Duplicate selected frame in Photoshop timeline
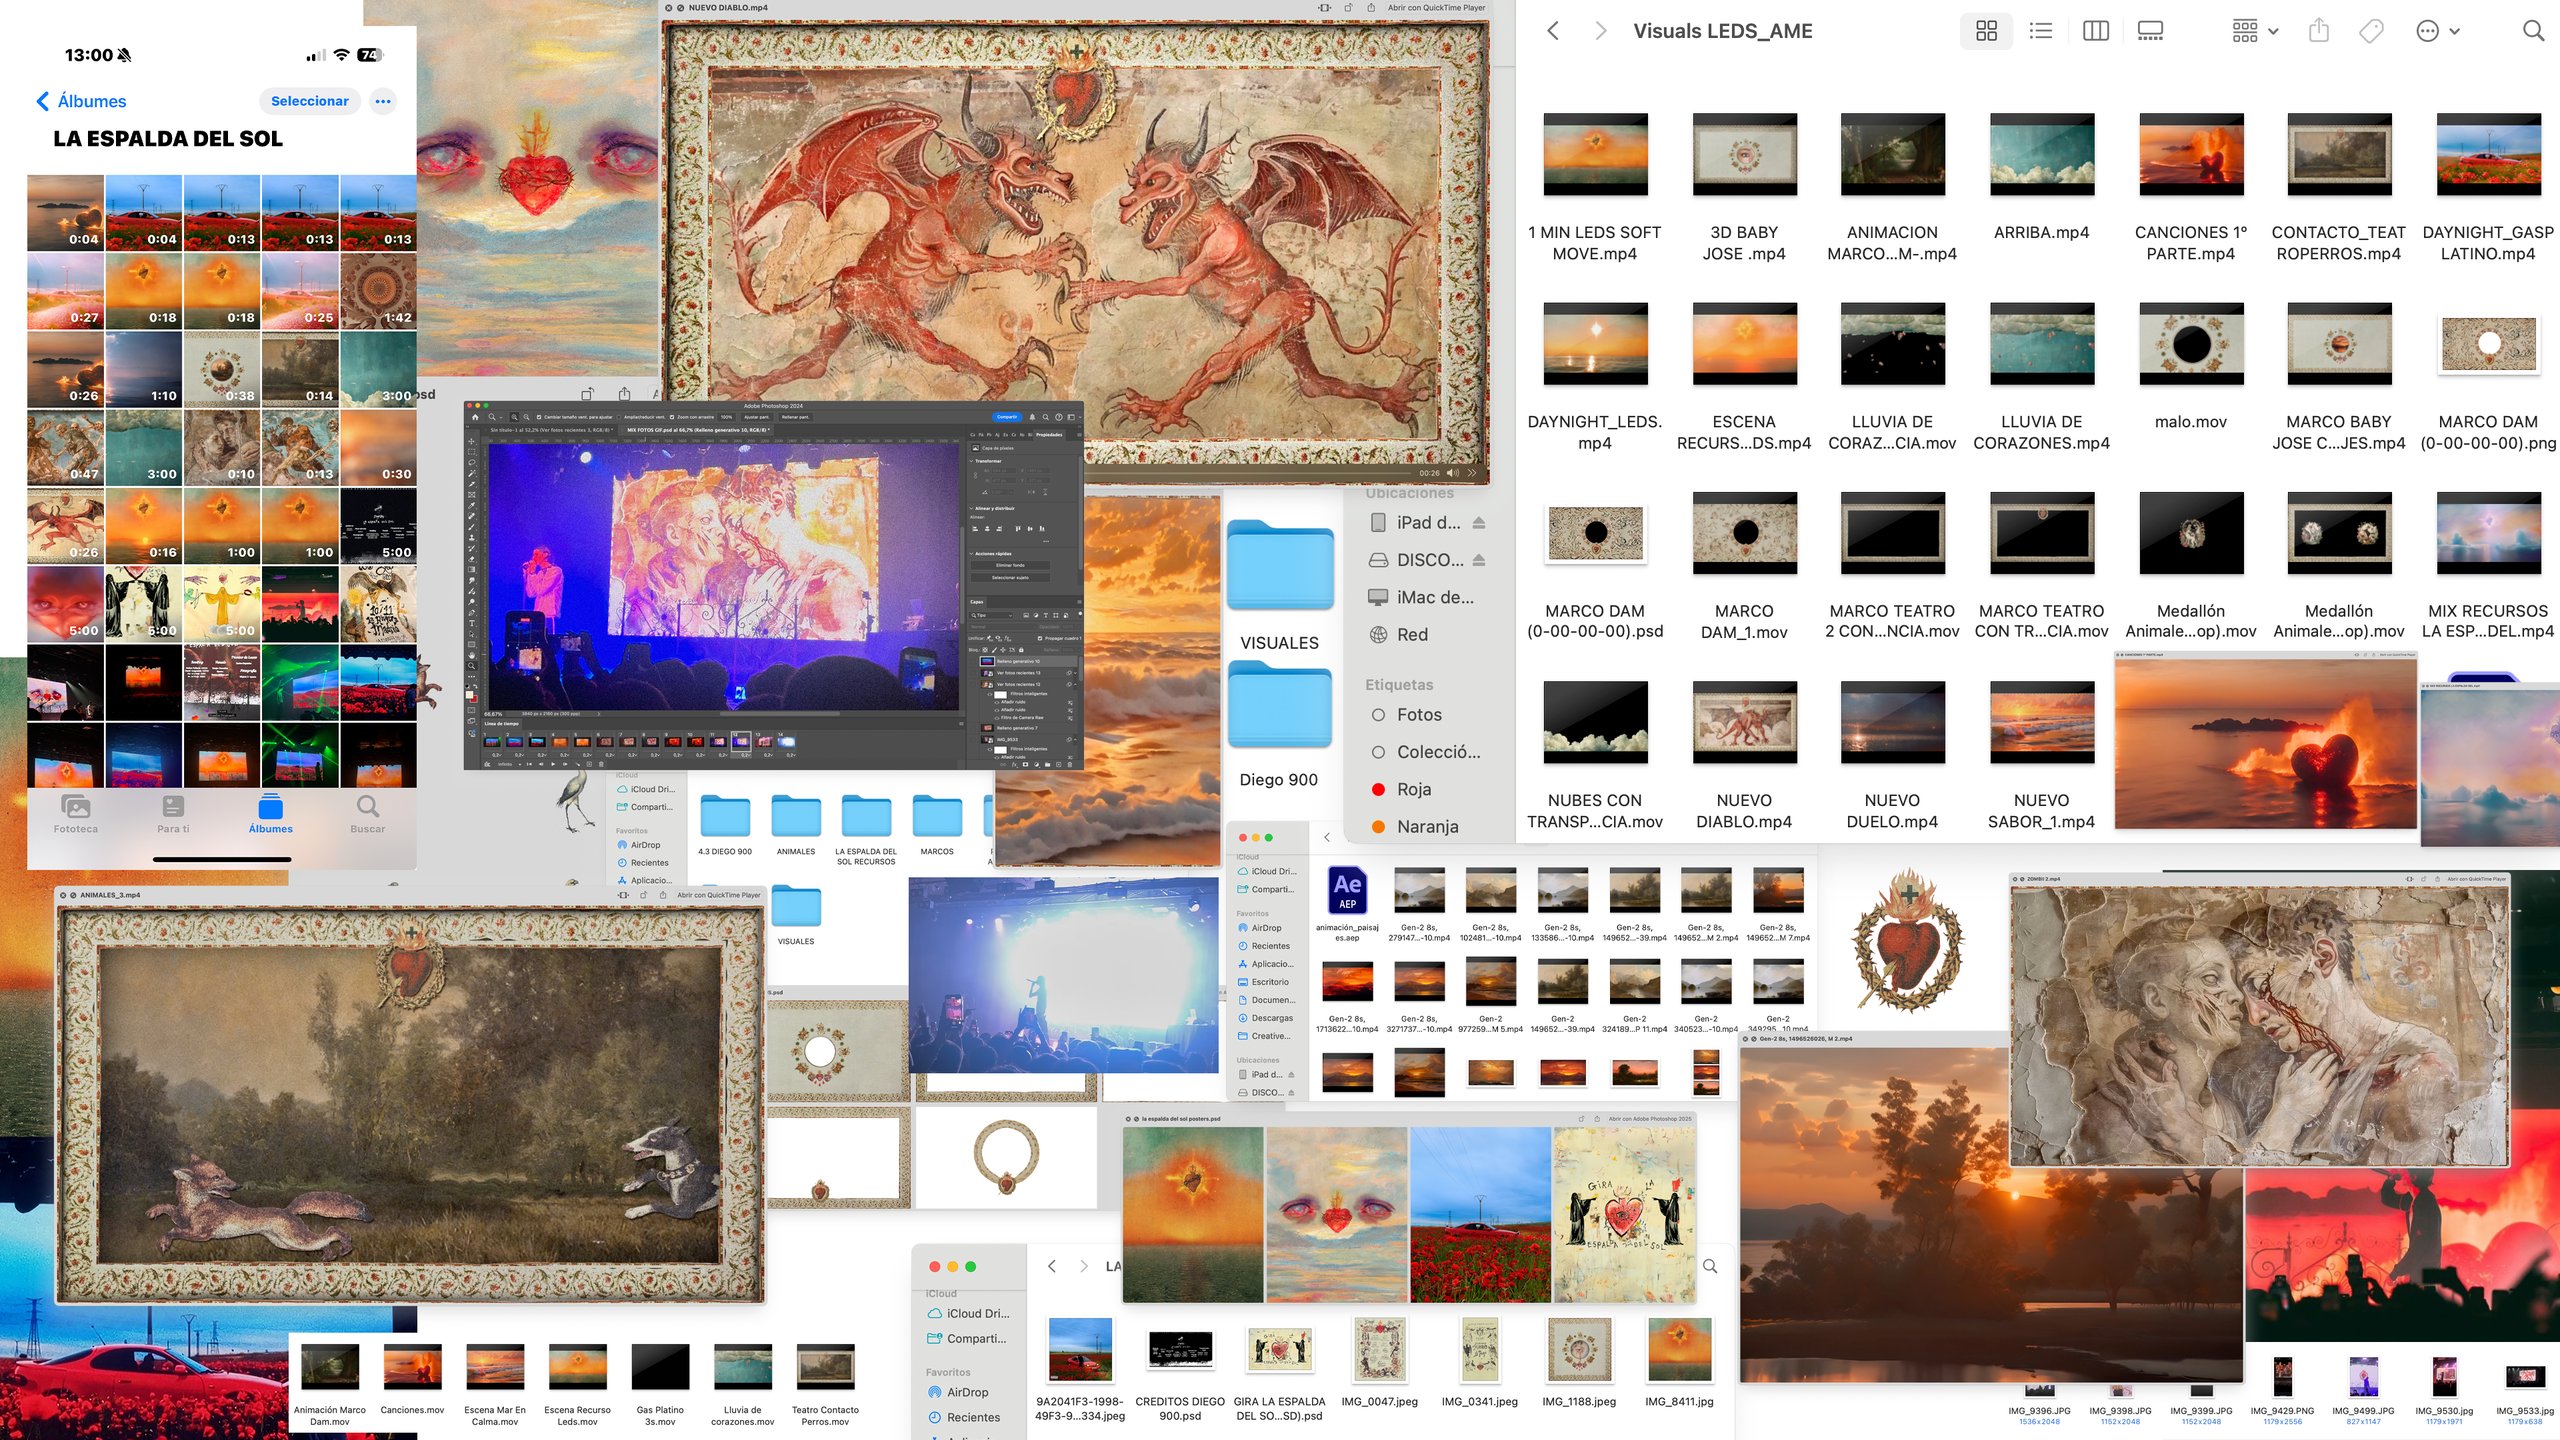 589,764
